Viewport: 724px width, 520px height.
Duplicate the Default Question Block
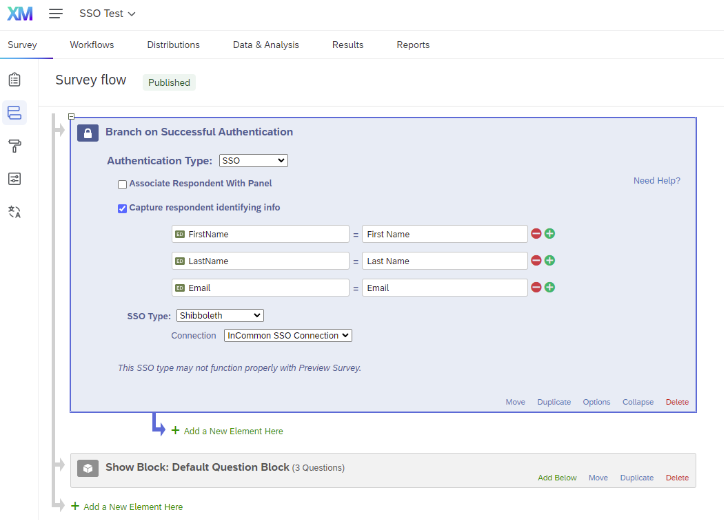pyautogui.click(x=637, y=478)
